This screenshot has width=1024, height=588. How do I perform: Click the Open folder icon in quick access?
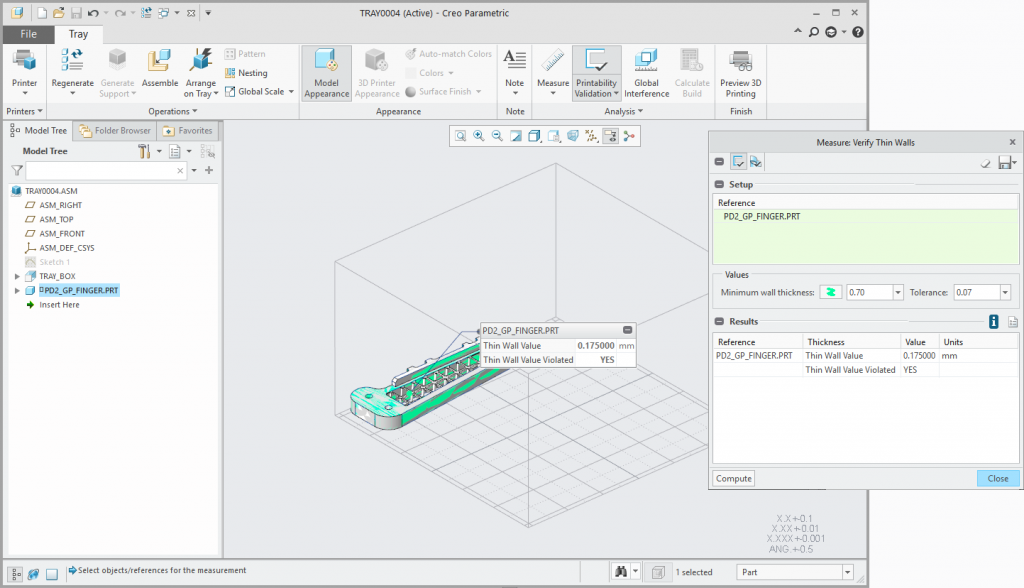click(59, 12)
